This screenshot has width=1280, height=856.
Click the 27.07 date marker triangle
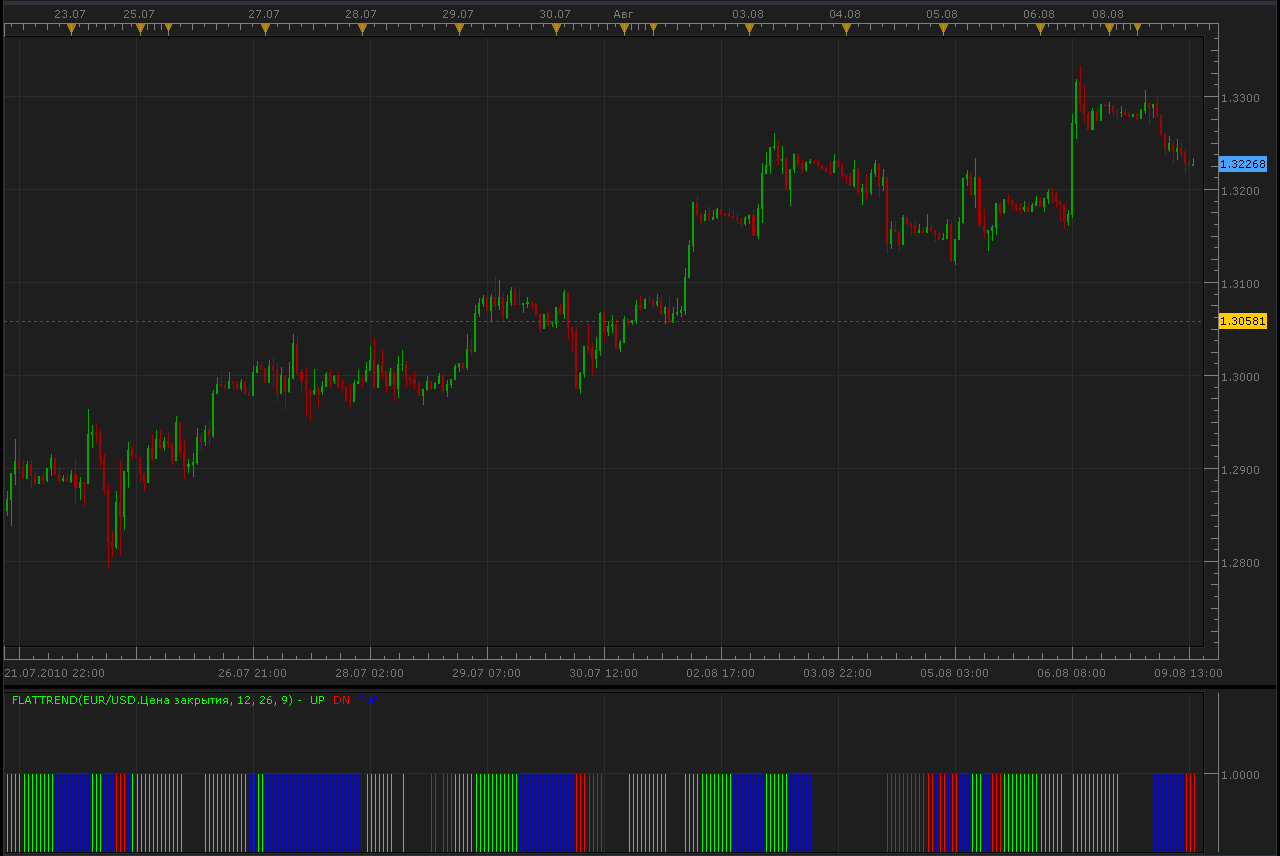pos(266,29)
